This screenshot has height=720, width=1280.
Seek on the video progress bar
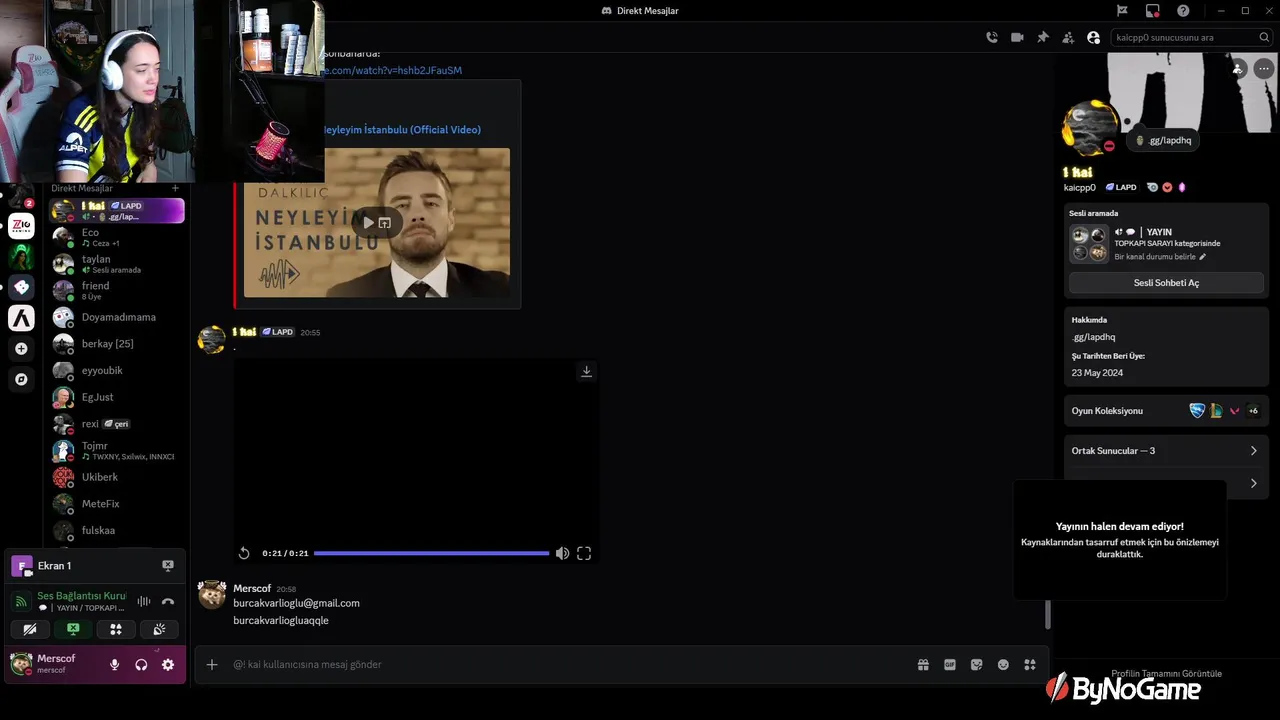pyautogui.click(x=431, y=553)
